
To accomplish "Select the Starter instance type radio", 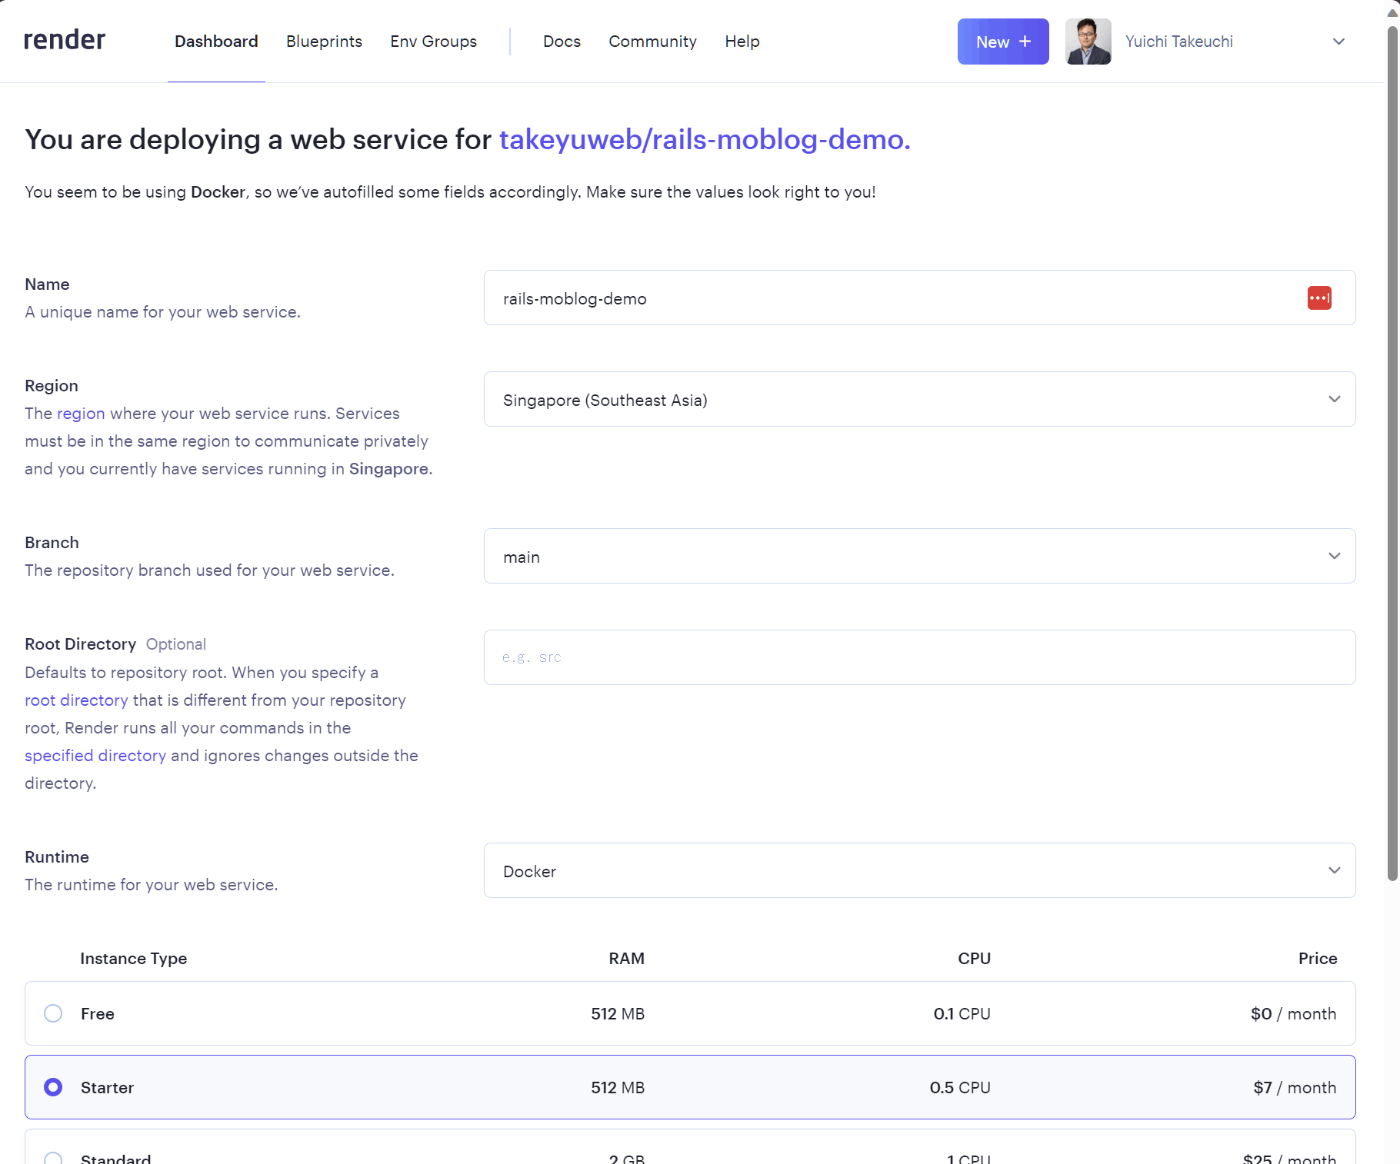I will (x=53, y=1087).
